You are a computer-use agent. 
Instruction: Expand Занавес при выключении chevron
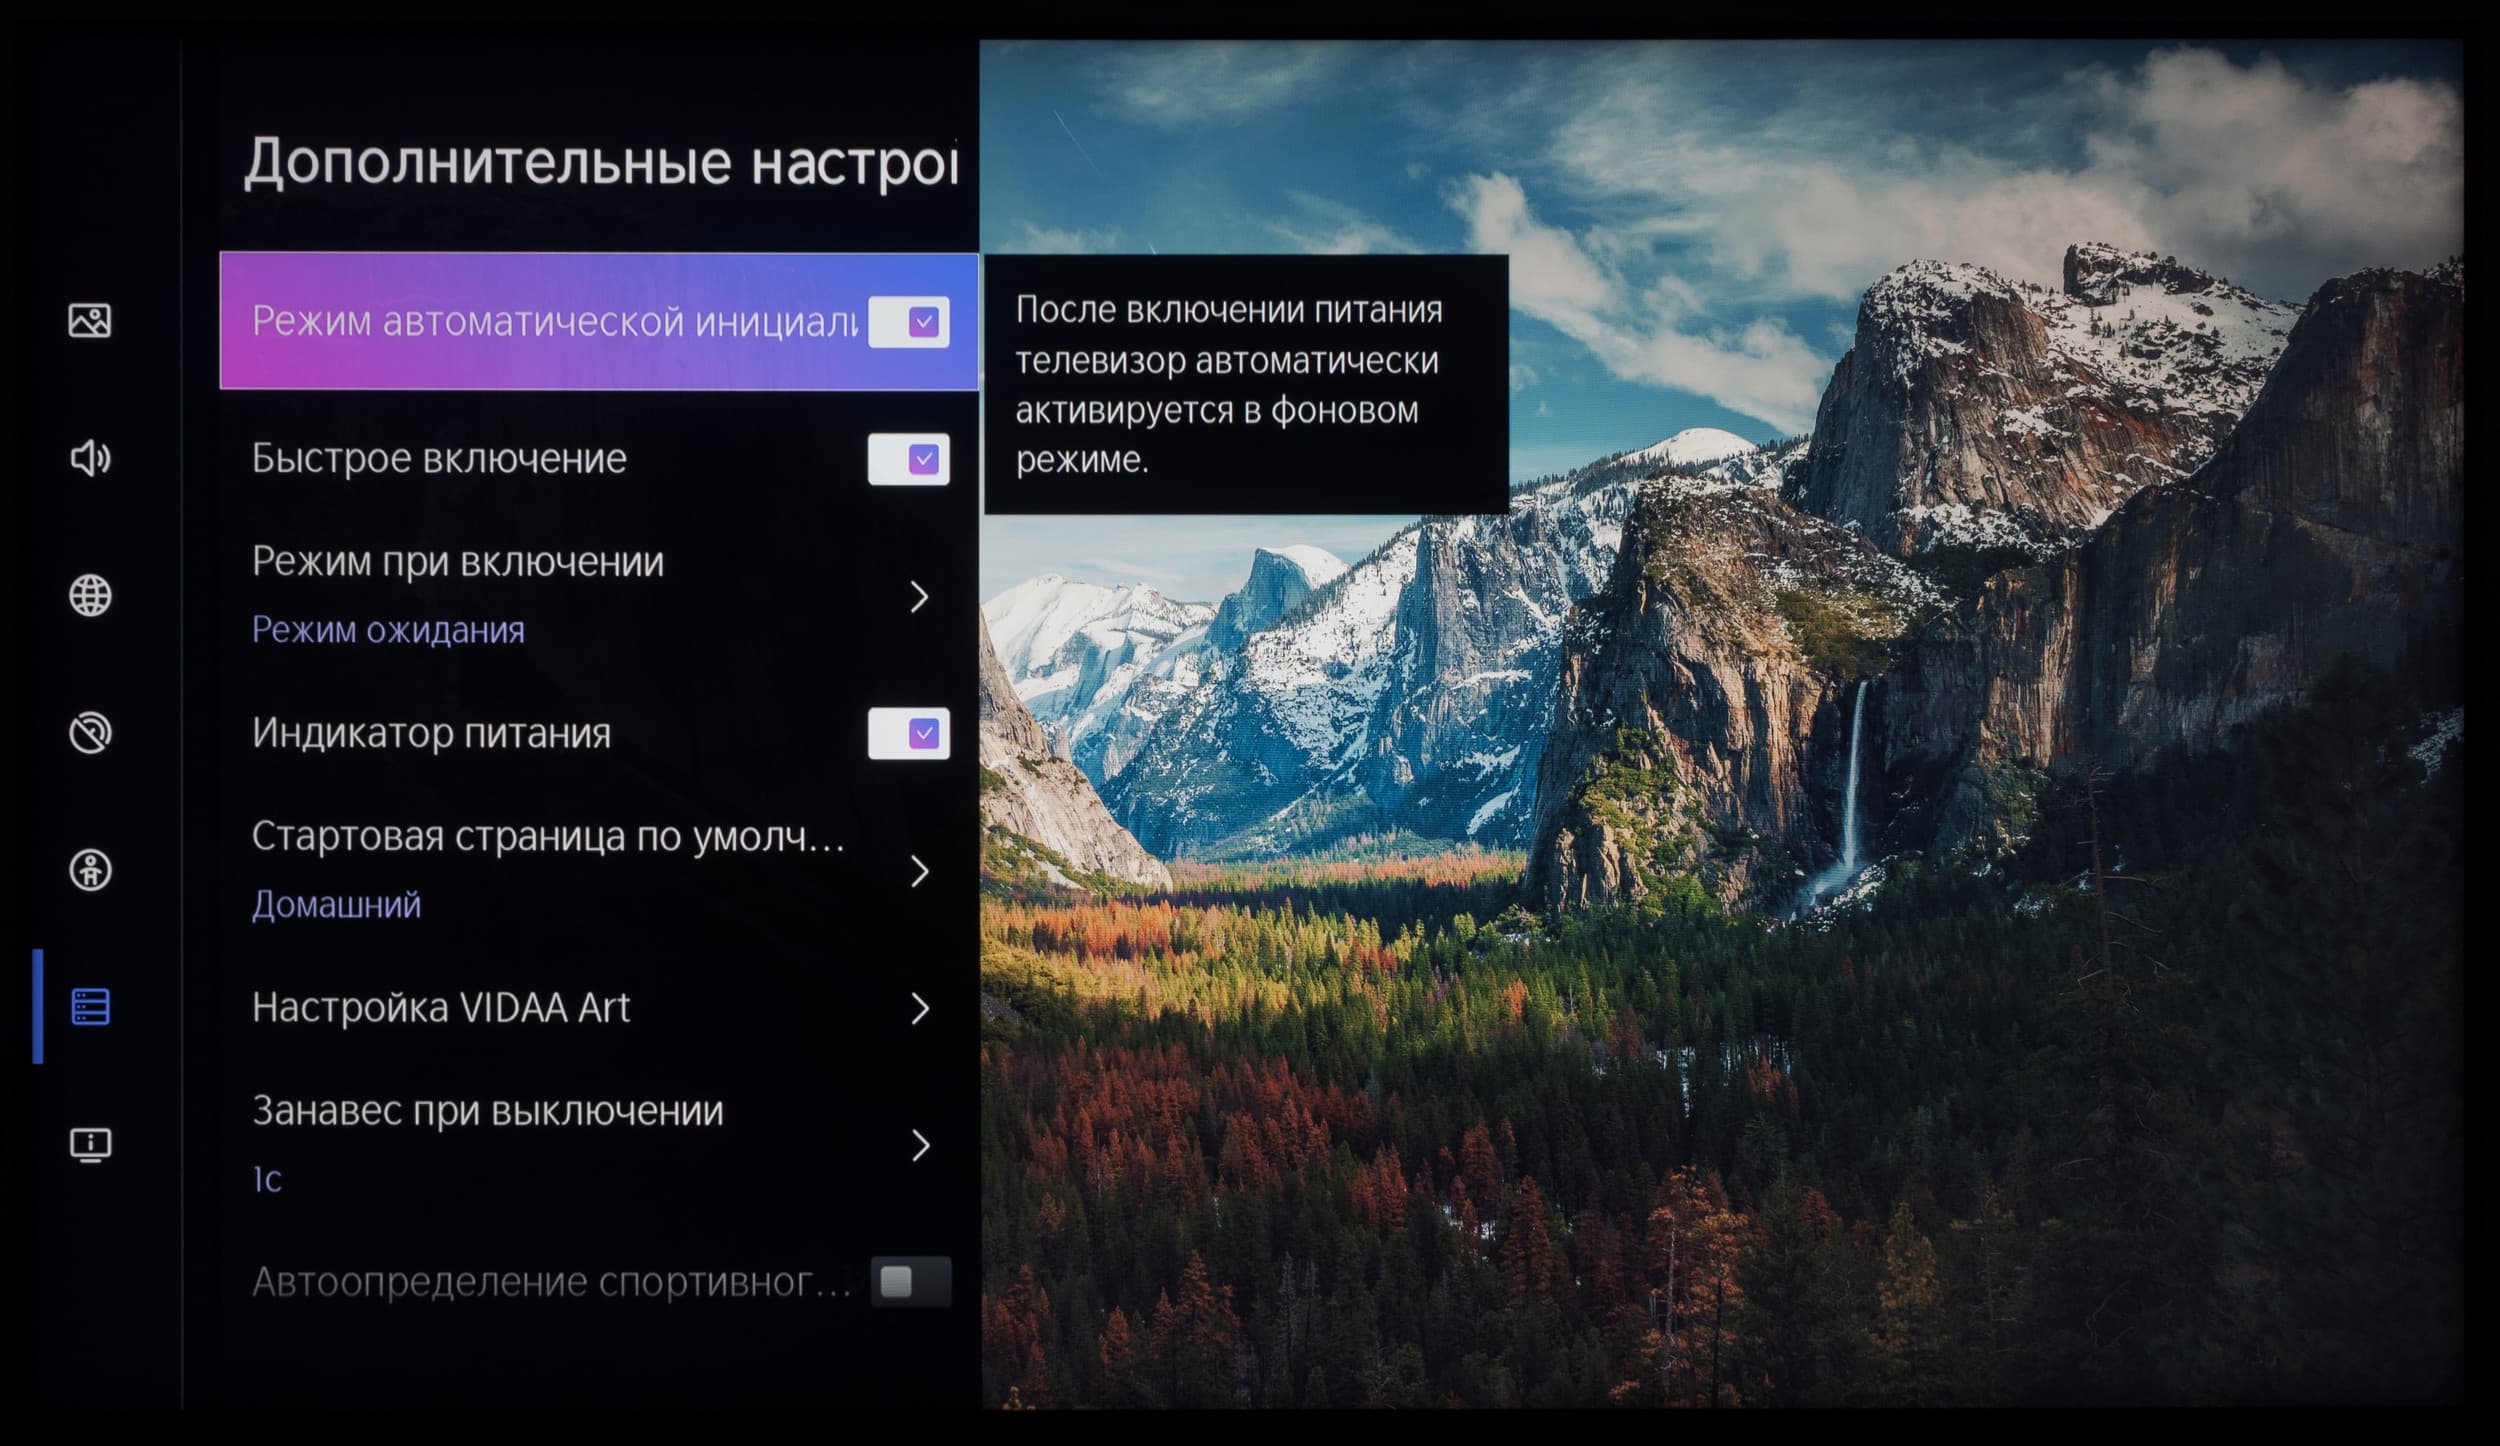tap(919, 1145)
